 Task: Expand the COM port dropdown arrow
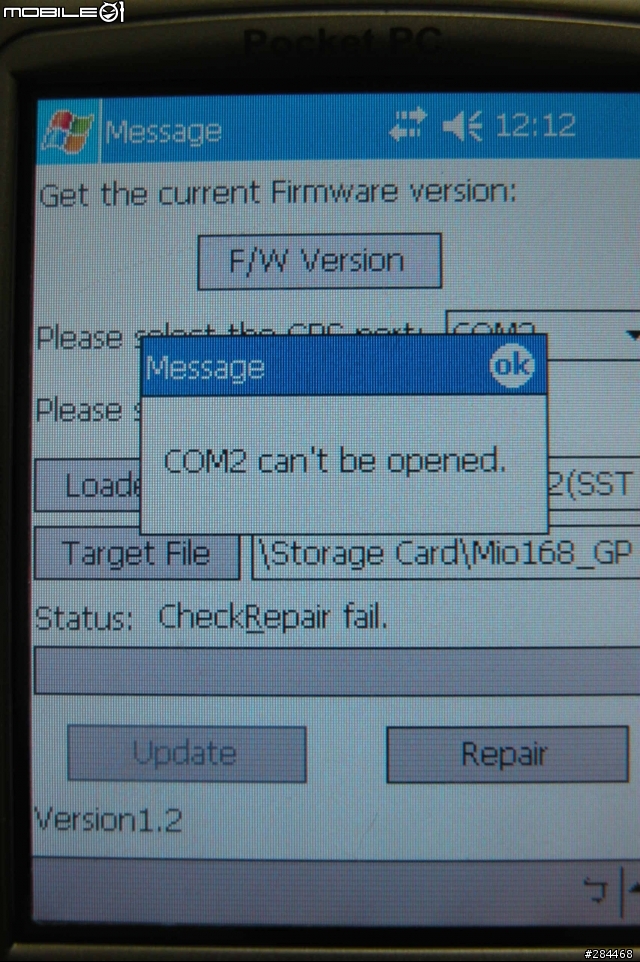(632, 334)
